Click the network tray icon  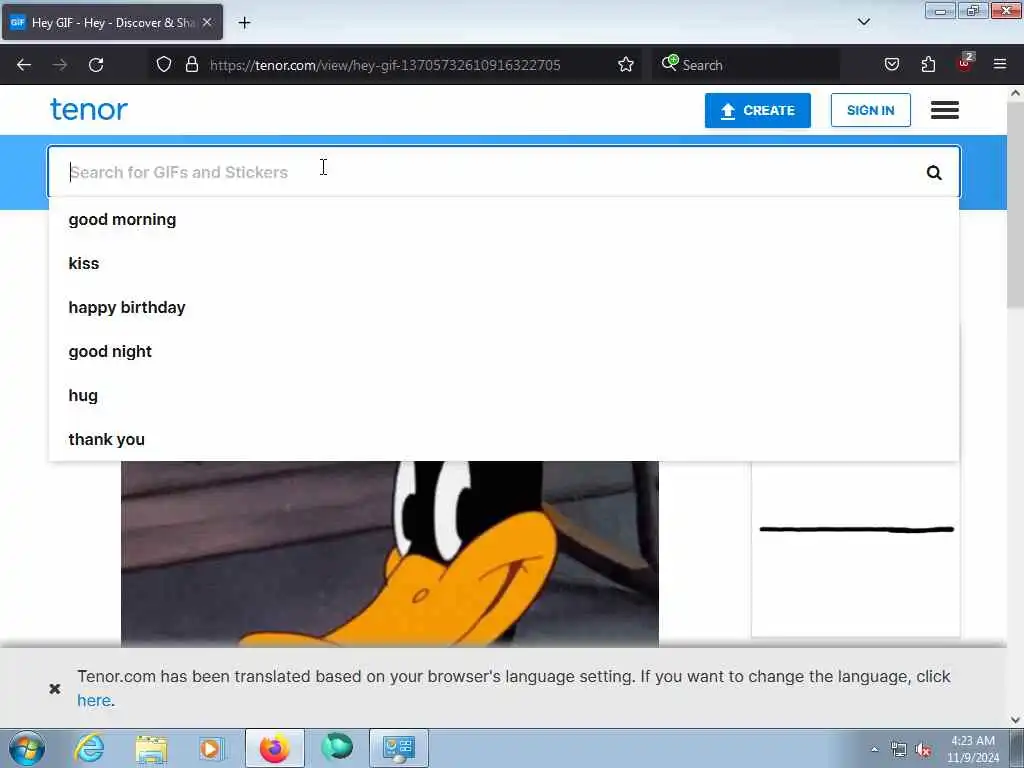[x=899, y=750]
